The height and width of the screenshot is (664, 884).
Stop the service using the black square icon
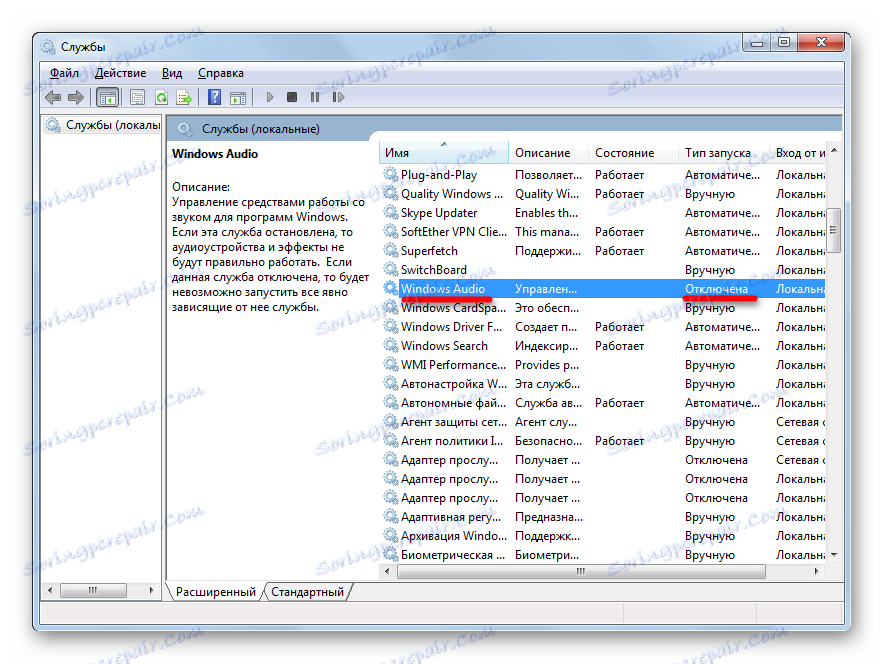[291, 97]
